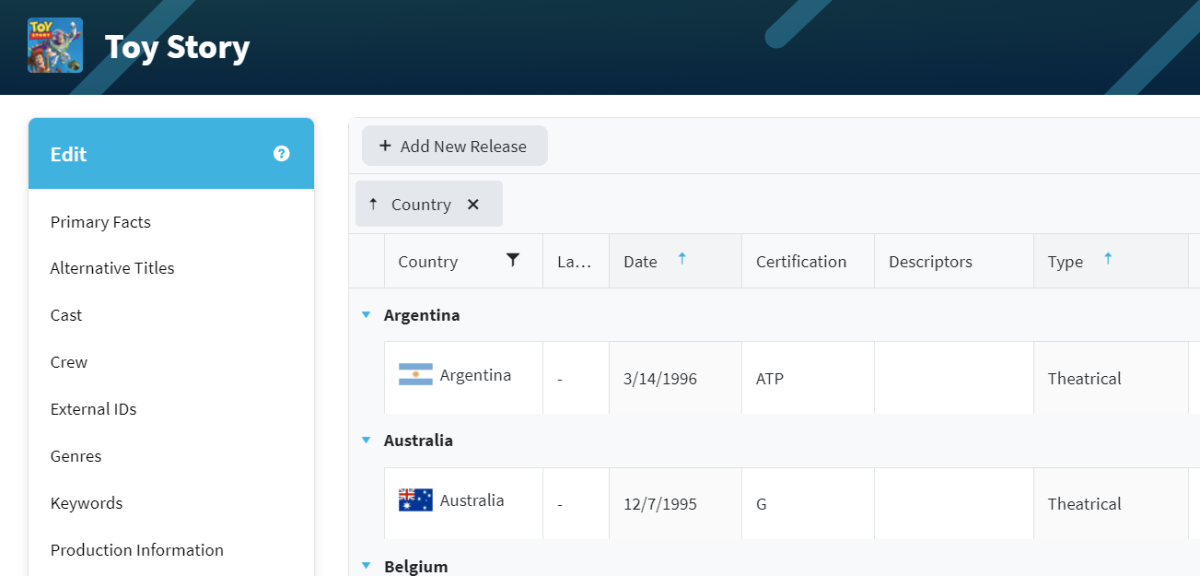Screen dimensions: 1200x576
Task: Open Primary Facts section
Action: point(100,222)
